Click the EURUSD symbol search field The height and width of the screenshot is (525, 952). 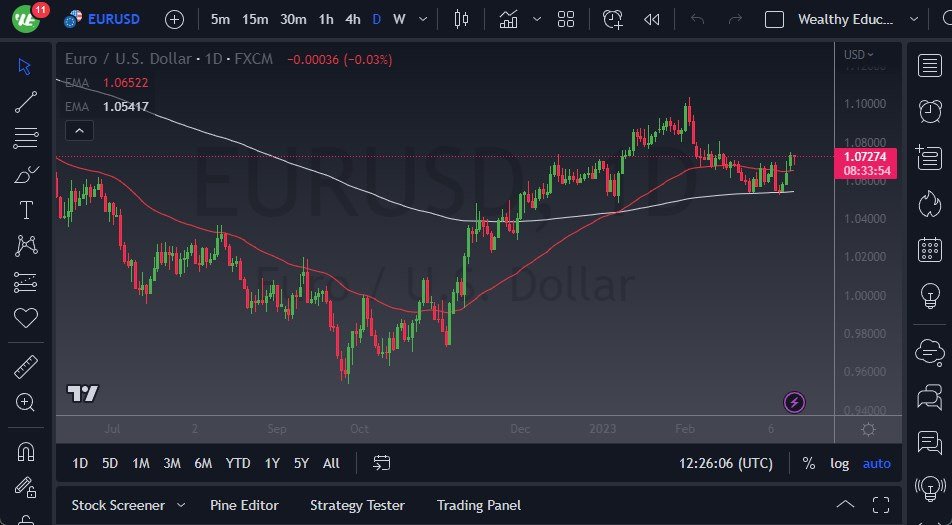pyautogui.click(x=113, y=19)
